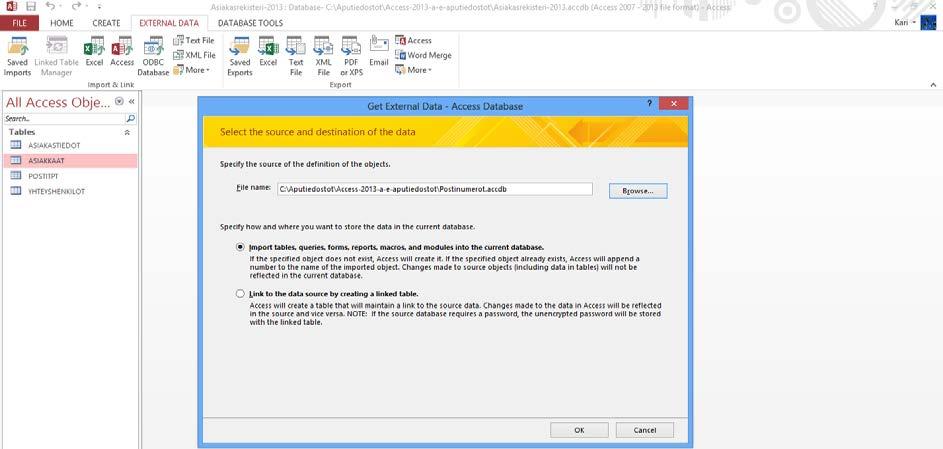The width and height of the screenshot is (943, 449).
Task: Click the main window Help question mark
Action: coord(877,5)
